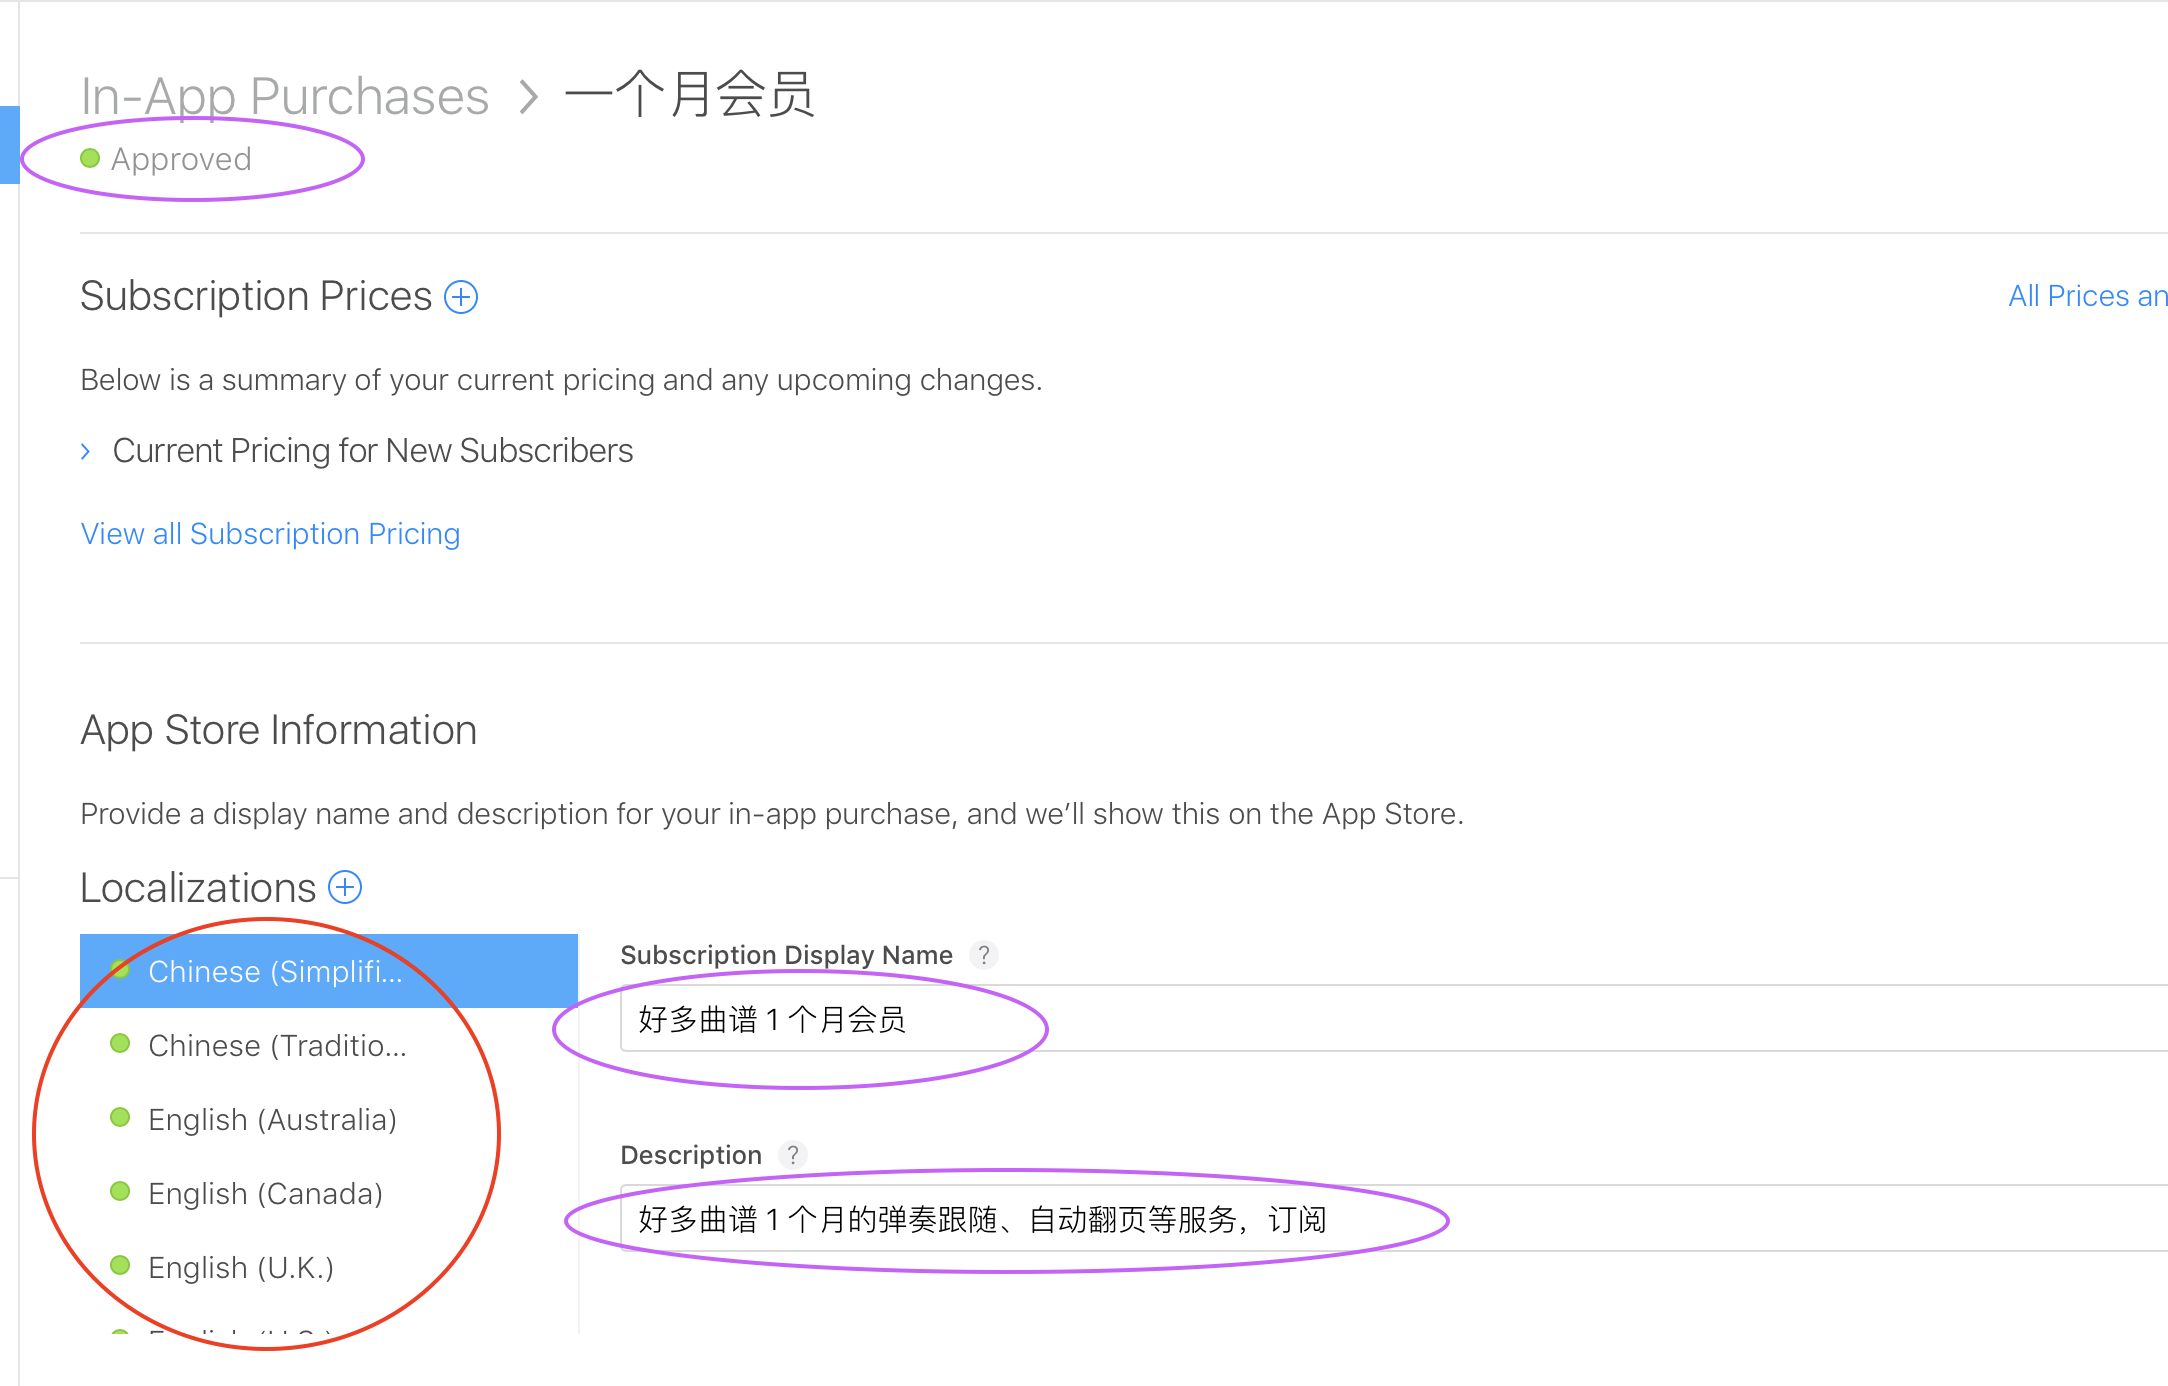Image resolution: width=2168 pixels, height=1386 pixels.
Task: Click the green Approved status dot
Action: point(90,158)
